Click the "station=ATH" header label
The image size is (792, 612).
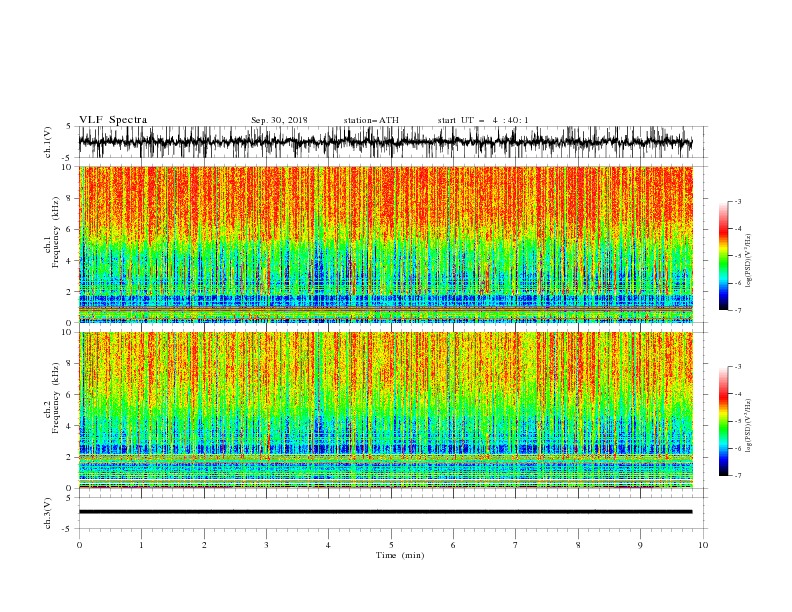pyautogui.click(x=371, y=120)
